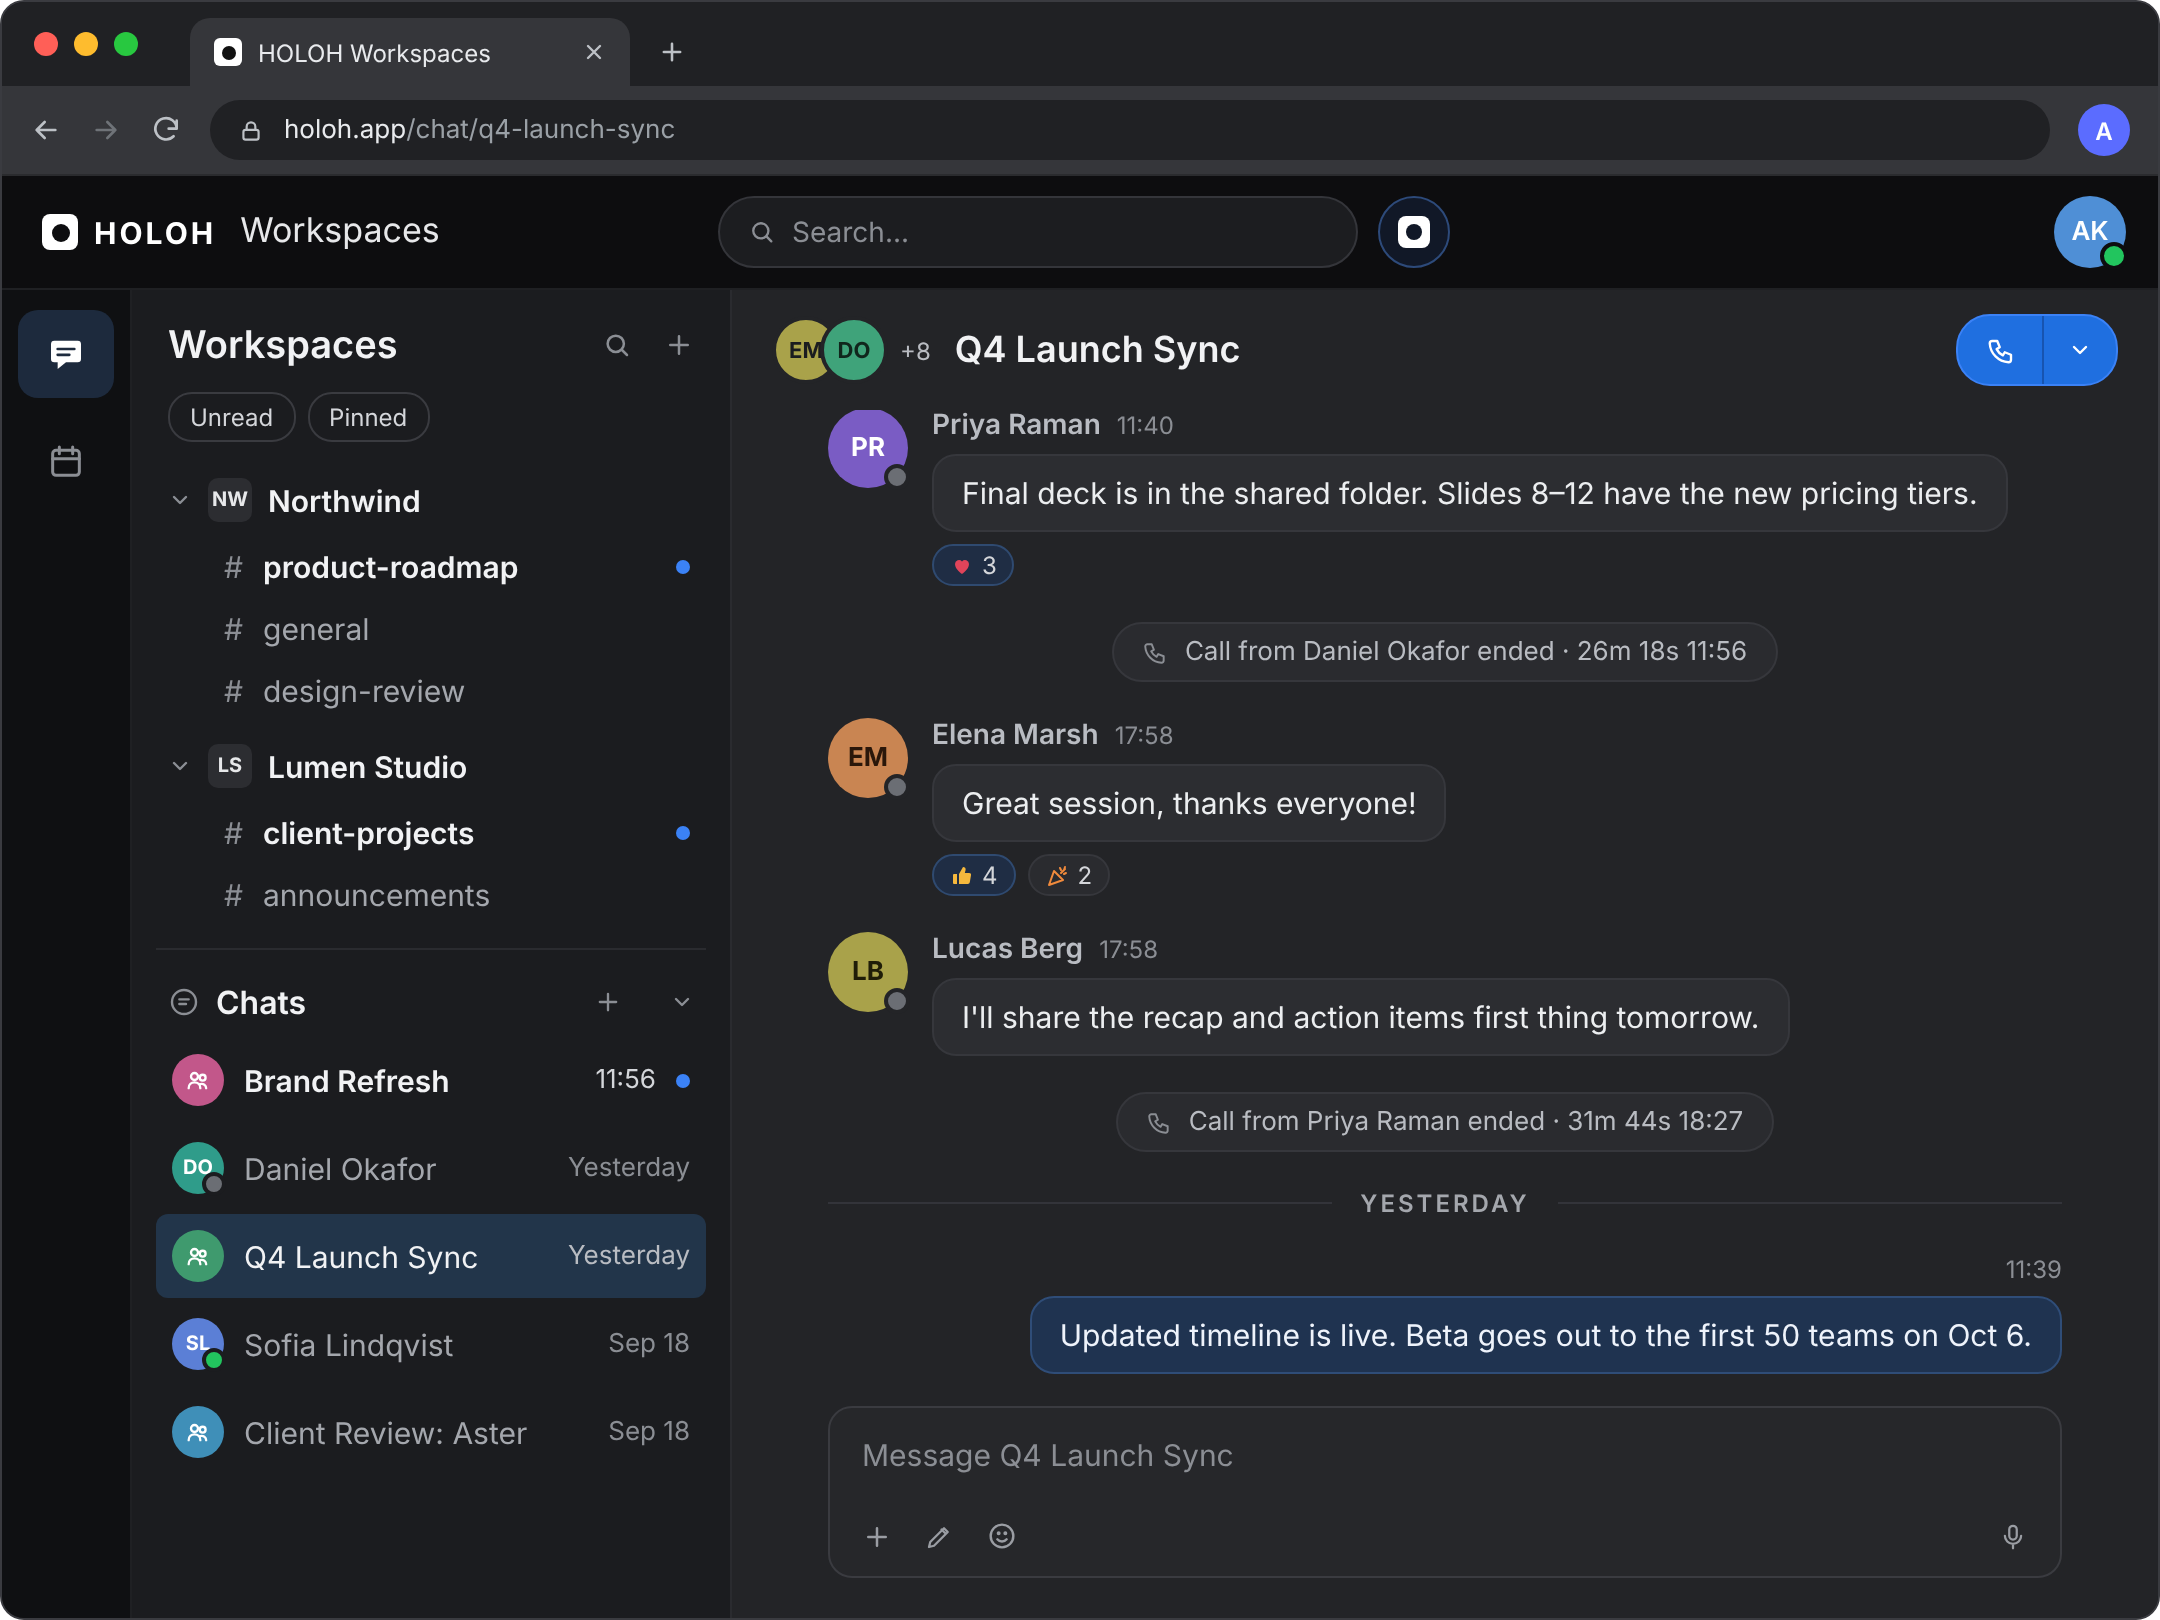This screenshot has width=2160, height=1620.
Task: Open the Daniel Okafor chat
Action: tap(431, 1168)
